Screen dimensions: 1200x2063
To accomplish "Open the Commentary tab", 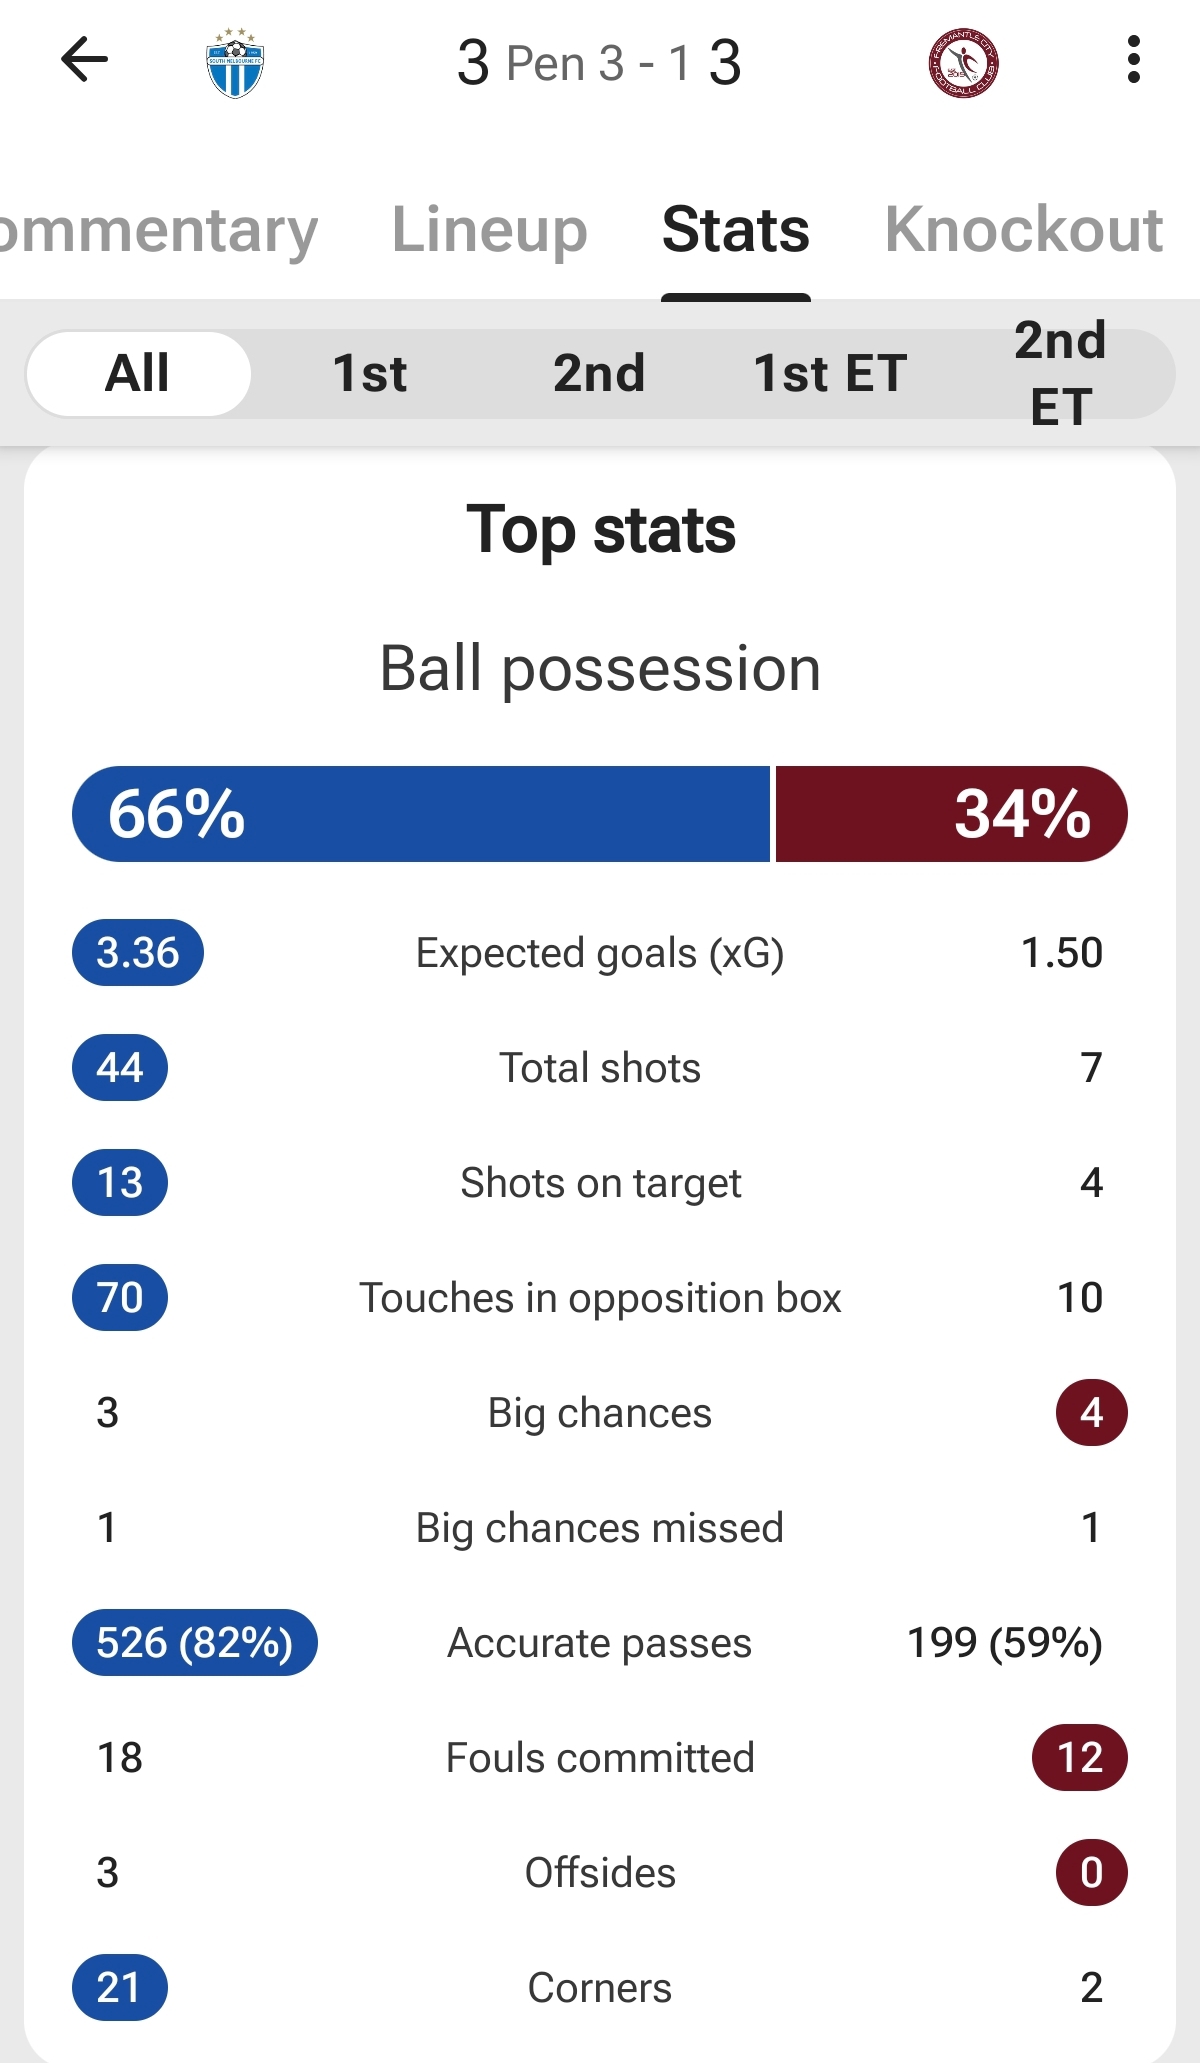I will [x=158, y=230].
